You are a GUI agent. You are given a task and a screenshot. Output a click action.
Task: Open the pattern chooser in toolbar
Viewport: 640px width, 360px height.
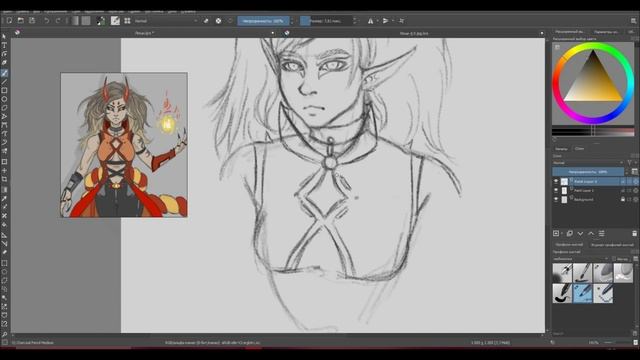(86, 20)
